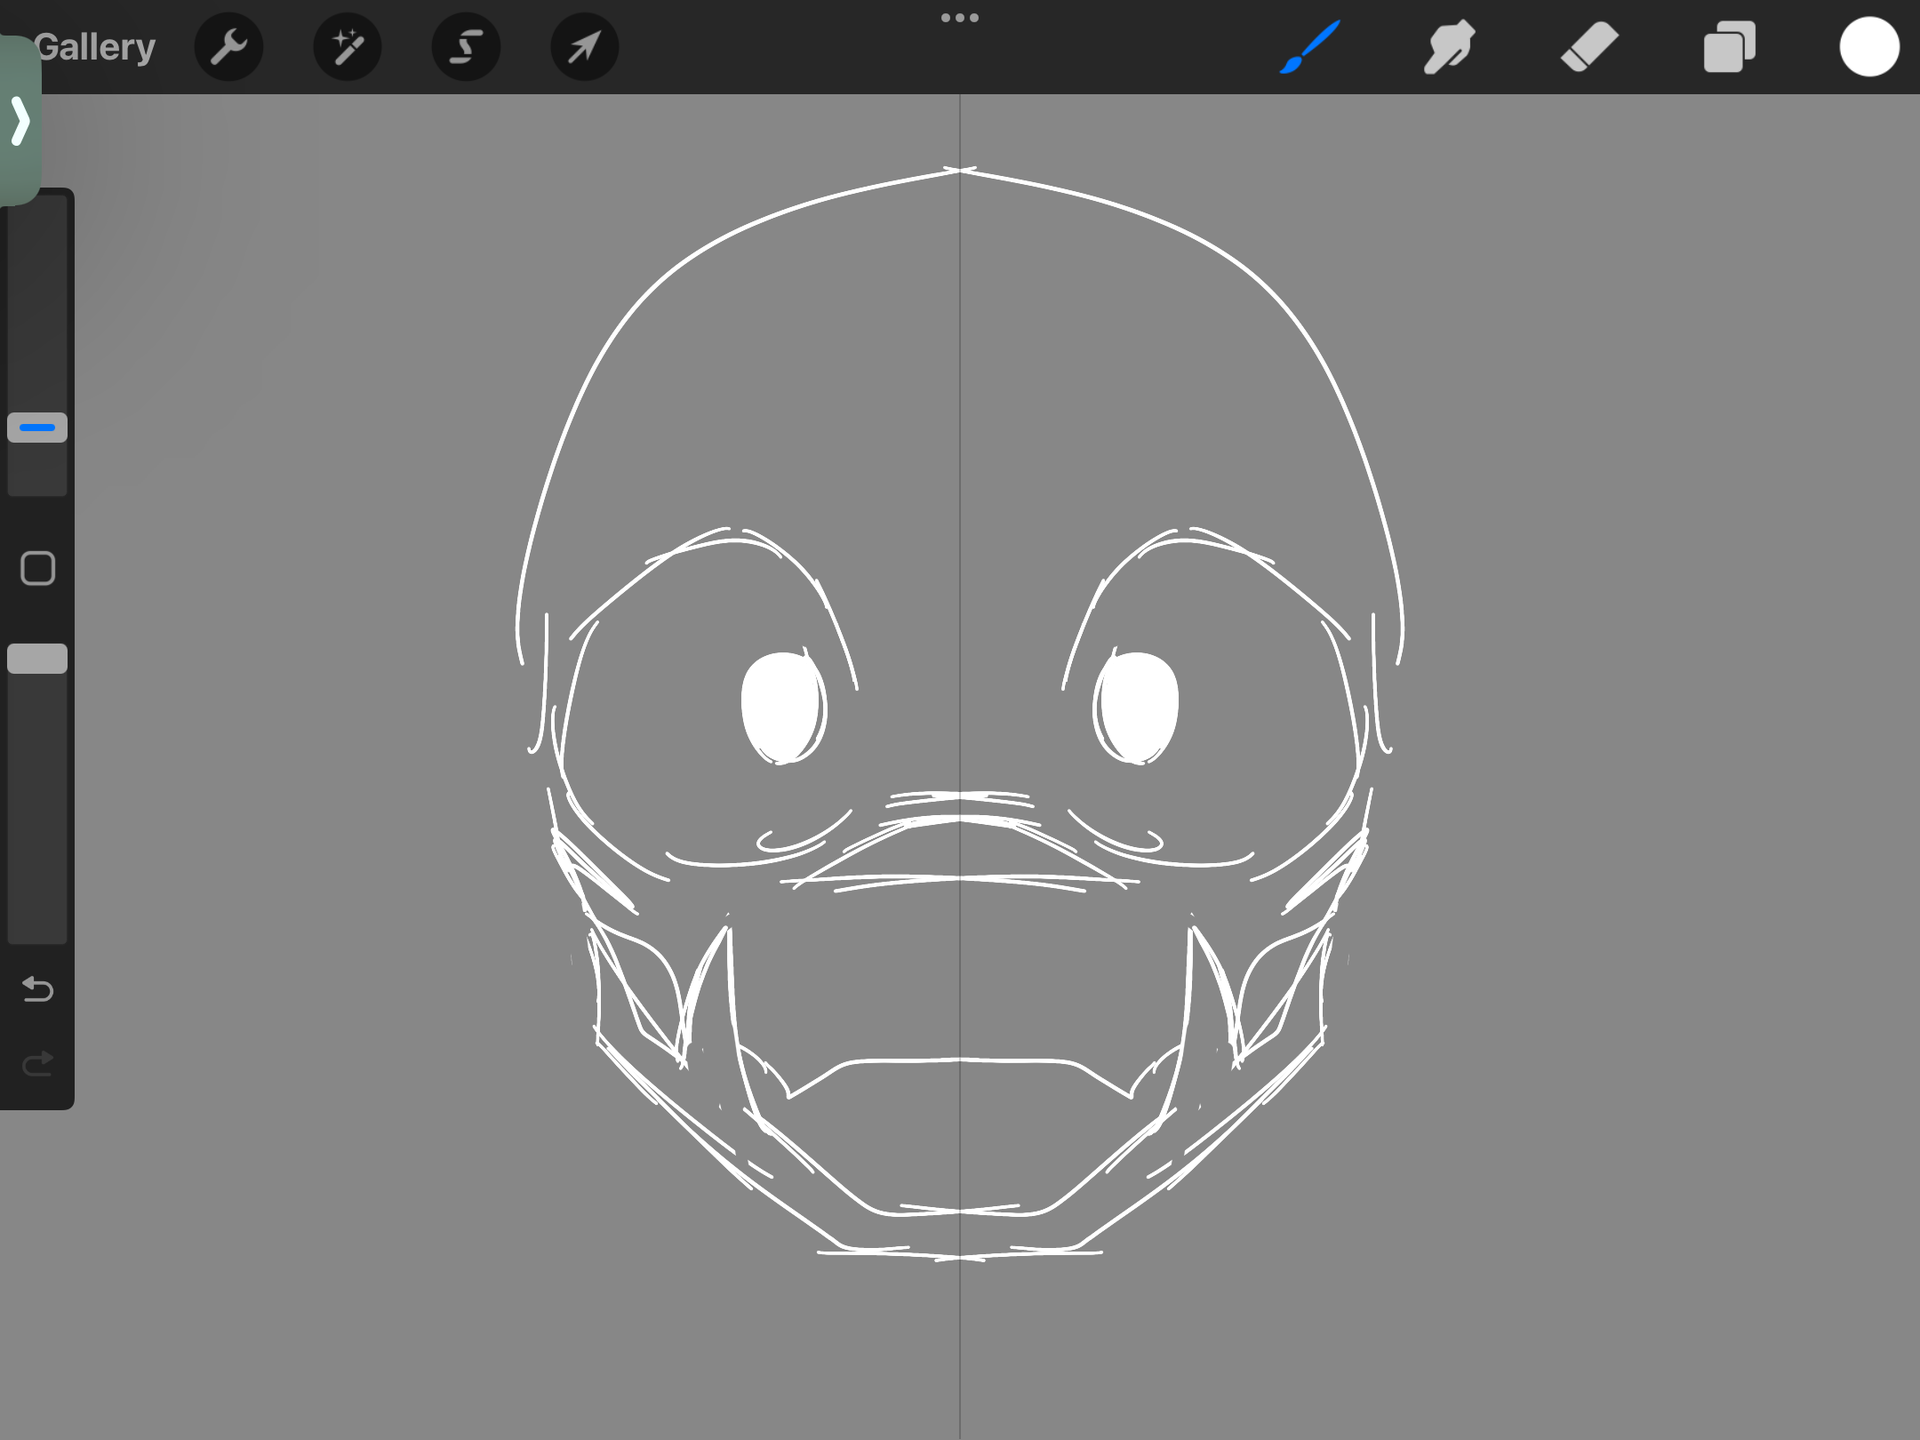1920x1440 pixels.
Task: Select the Brush tool
Action: point(1310,47)
